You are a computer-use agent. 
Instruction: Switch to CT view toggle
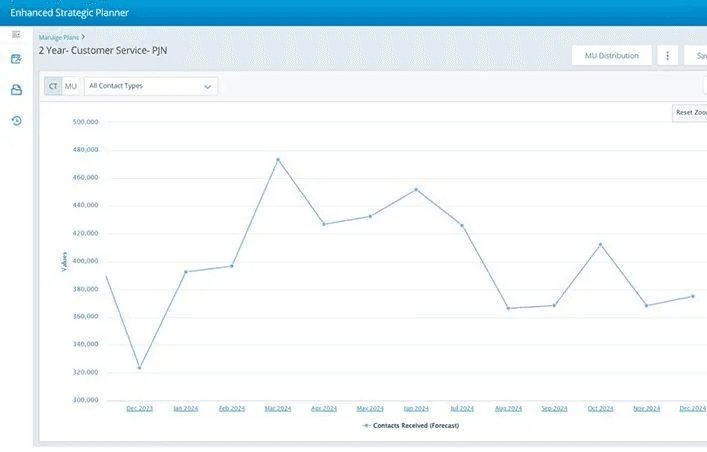53,87
